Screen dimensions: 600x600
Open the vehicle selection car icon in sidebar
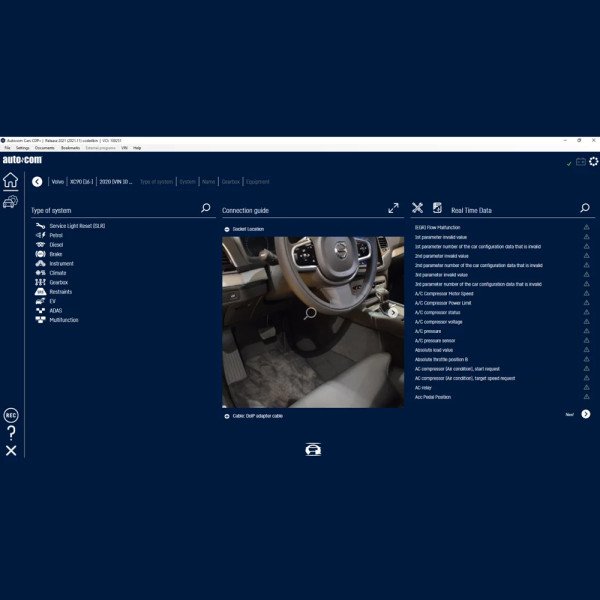pyautogui.click(x=10, y=202)
